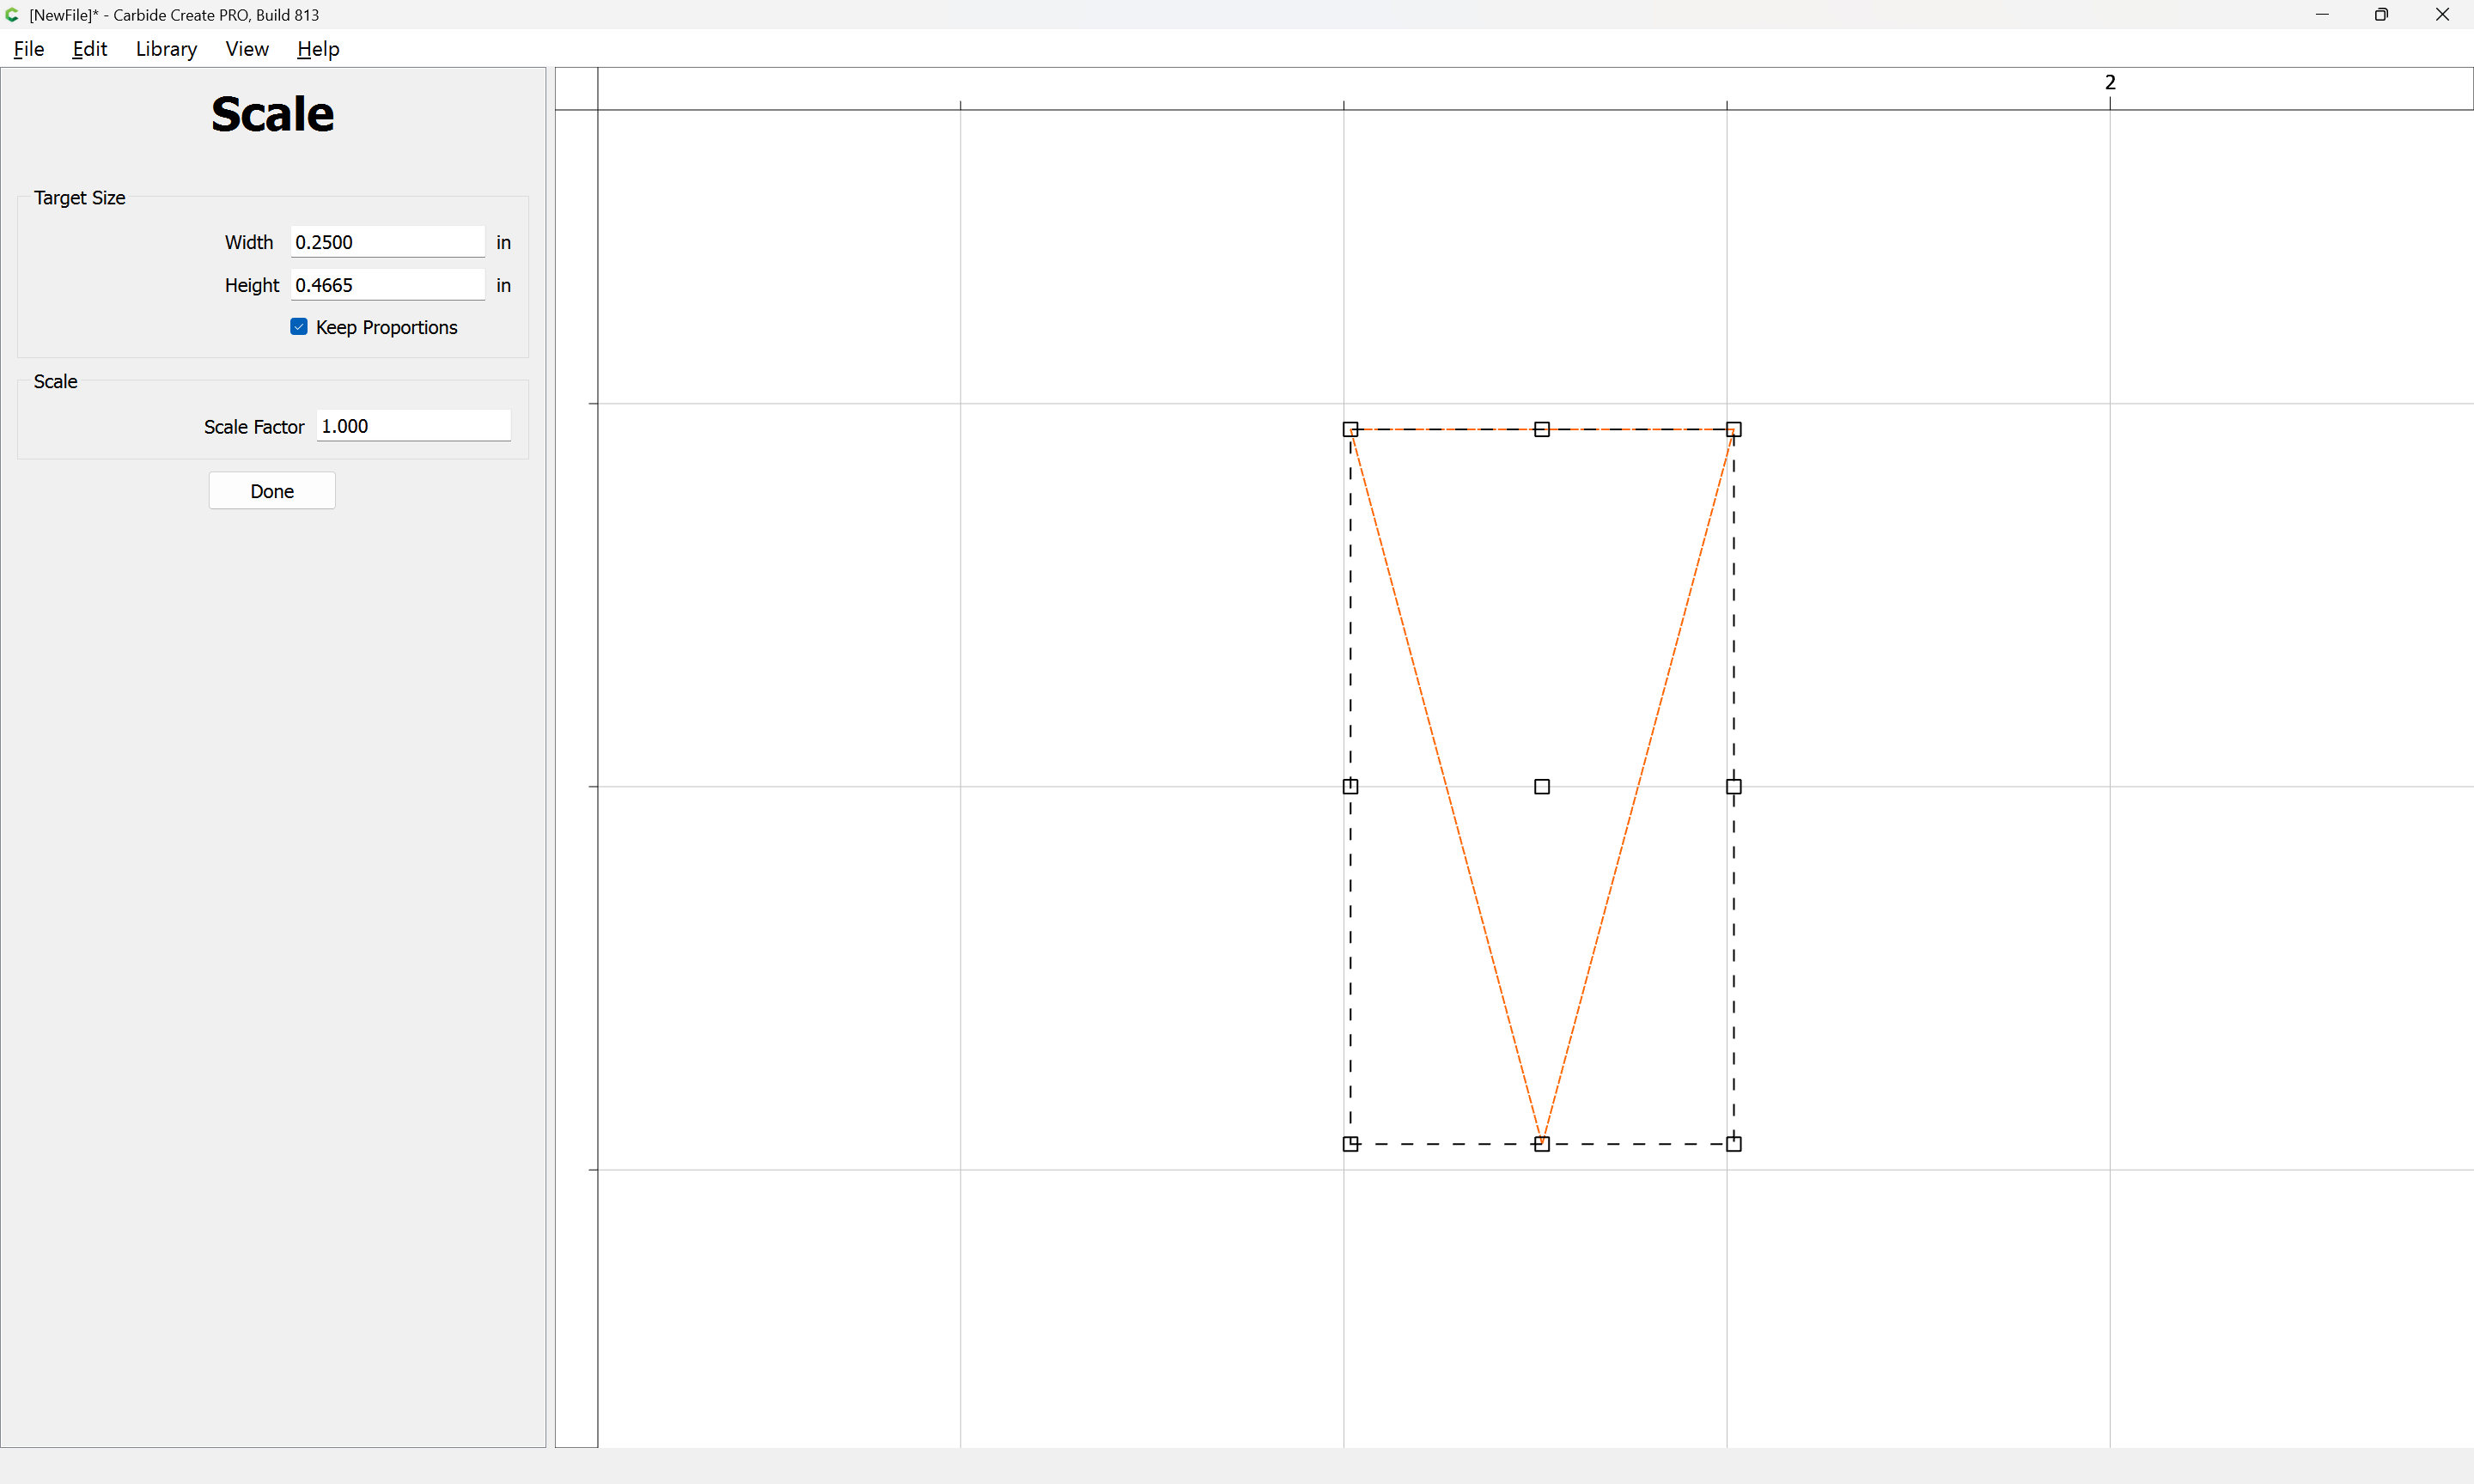The image size is (2474, 1484).
Task: Select the bottom-center selection handle
Action: coord(1542,1144)
